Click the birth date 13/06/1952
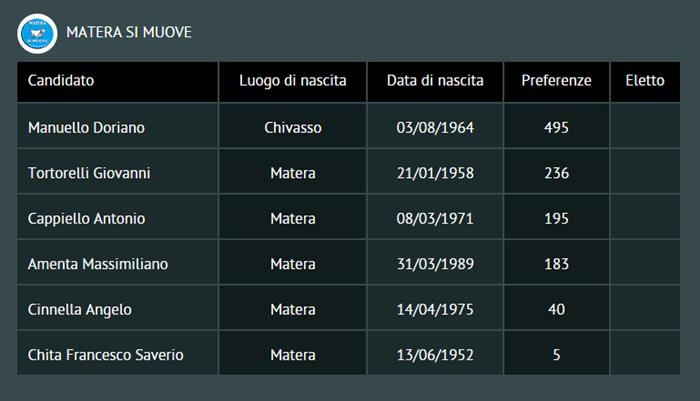 click(x=435, y=355)
